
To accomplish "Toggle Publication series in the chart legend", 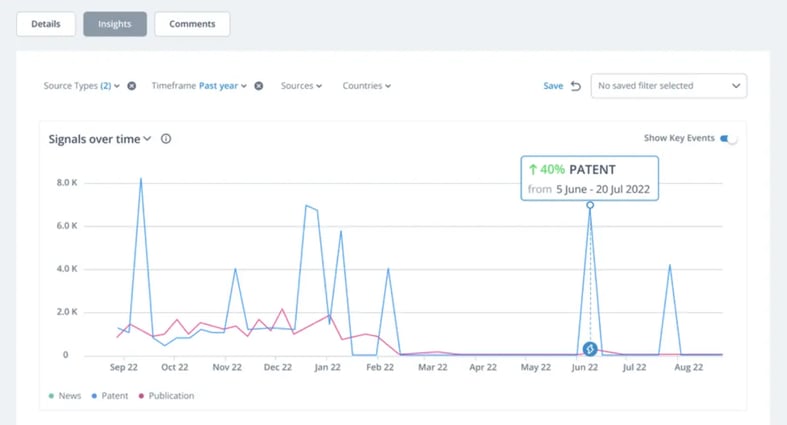I will tap(166, 396).
